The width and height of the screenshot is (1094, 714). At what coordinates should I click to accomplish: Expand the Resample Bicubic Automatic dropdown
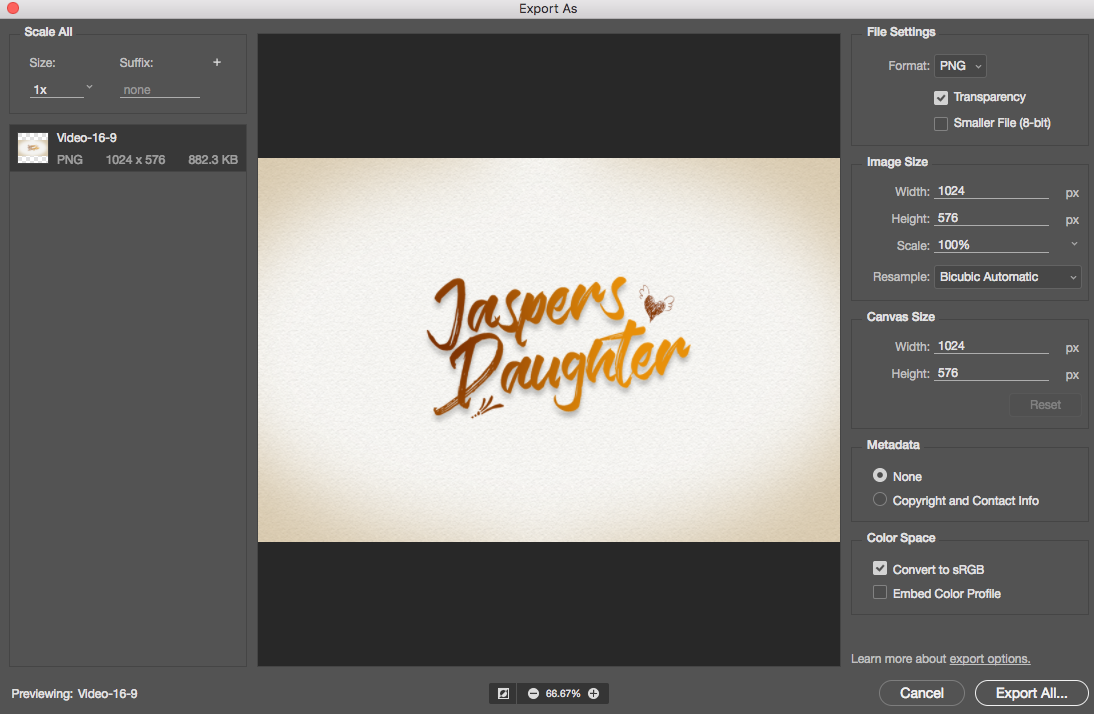[x=1007, y=277]
